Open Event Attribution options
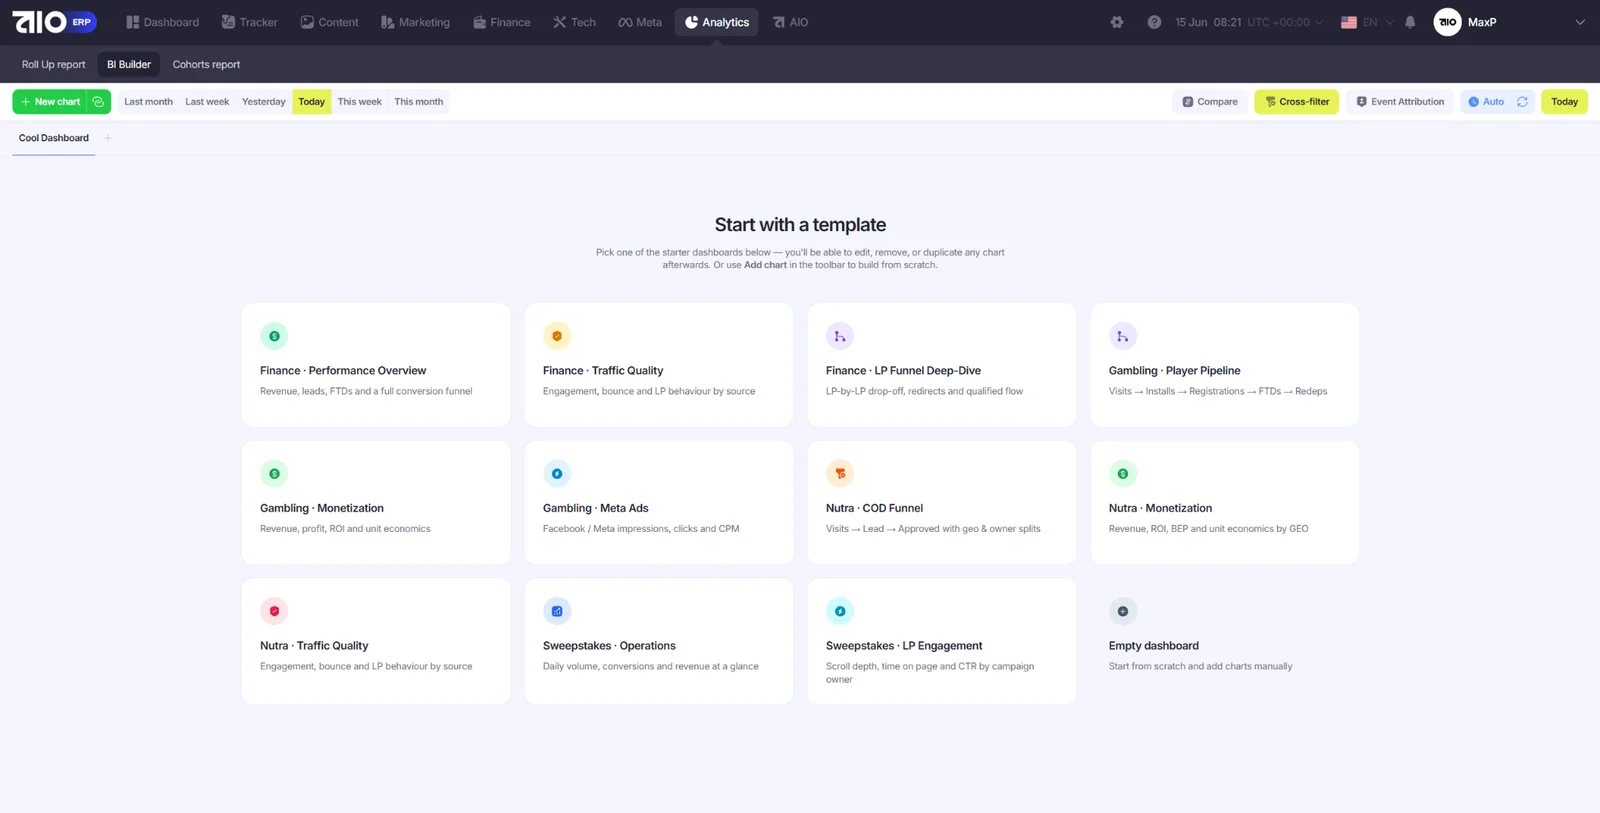 tap(1400, 102)
